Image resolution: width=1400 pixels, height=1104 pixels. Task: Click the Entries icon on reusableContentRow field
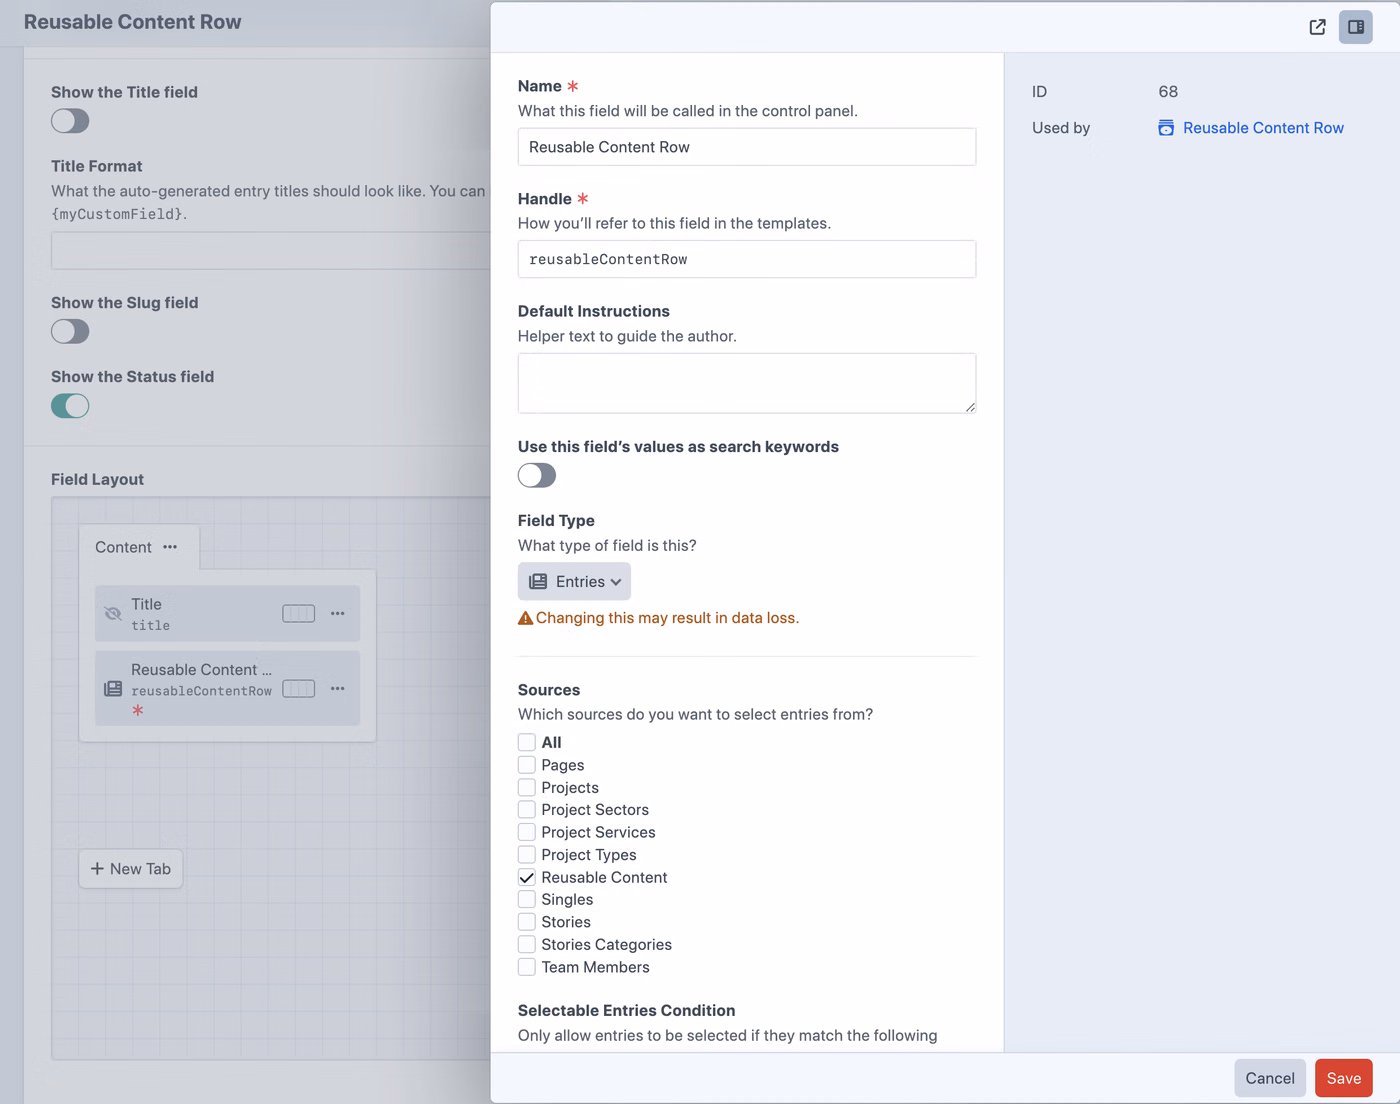(x=113, y=689)
